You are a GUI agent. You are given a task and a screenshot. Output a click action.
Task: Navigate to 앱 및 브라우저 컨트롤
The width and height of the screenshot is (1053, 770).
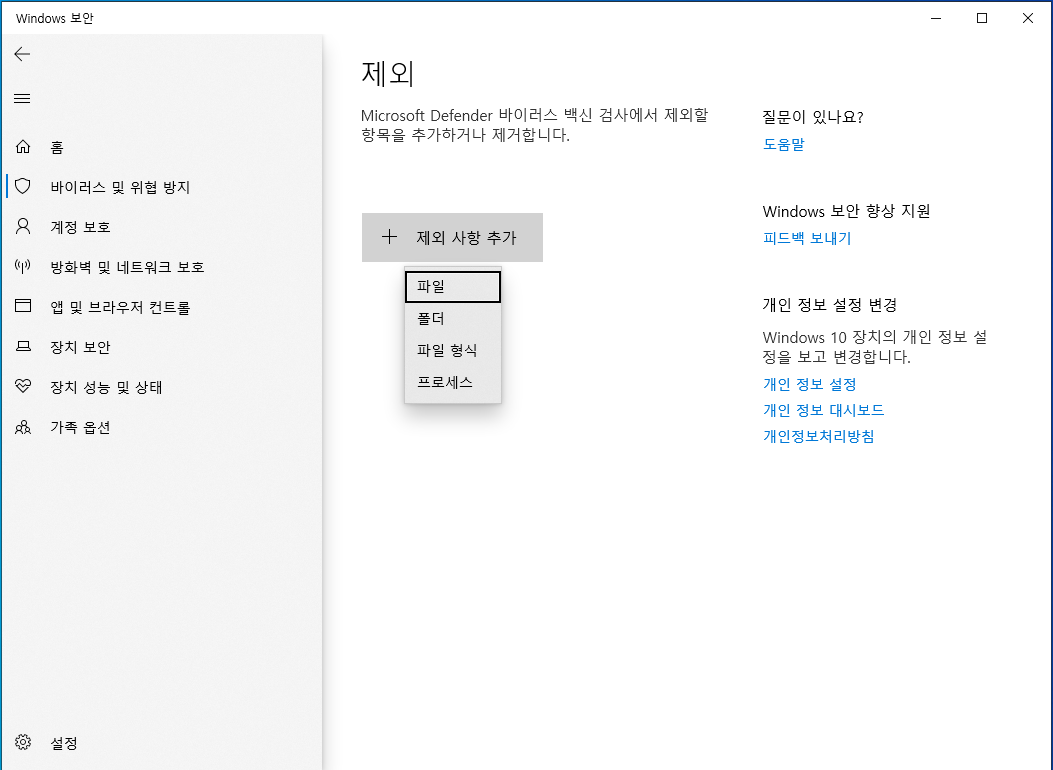120,307
